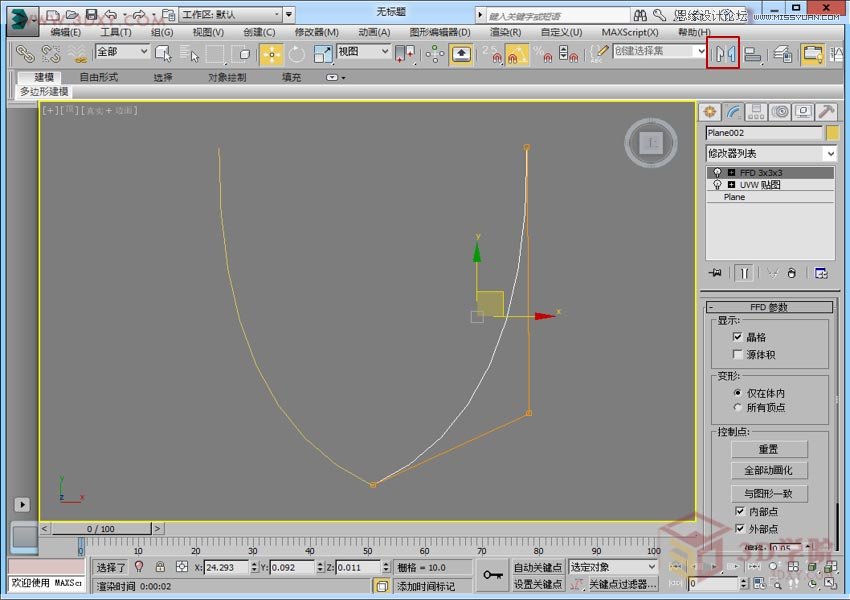The height and width of the screenshot is (600, 850).
Task: Select the Unlink Selection broken chain tool
Action: pos(51,54)
